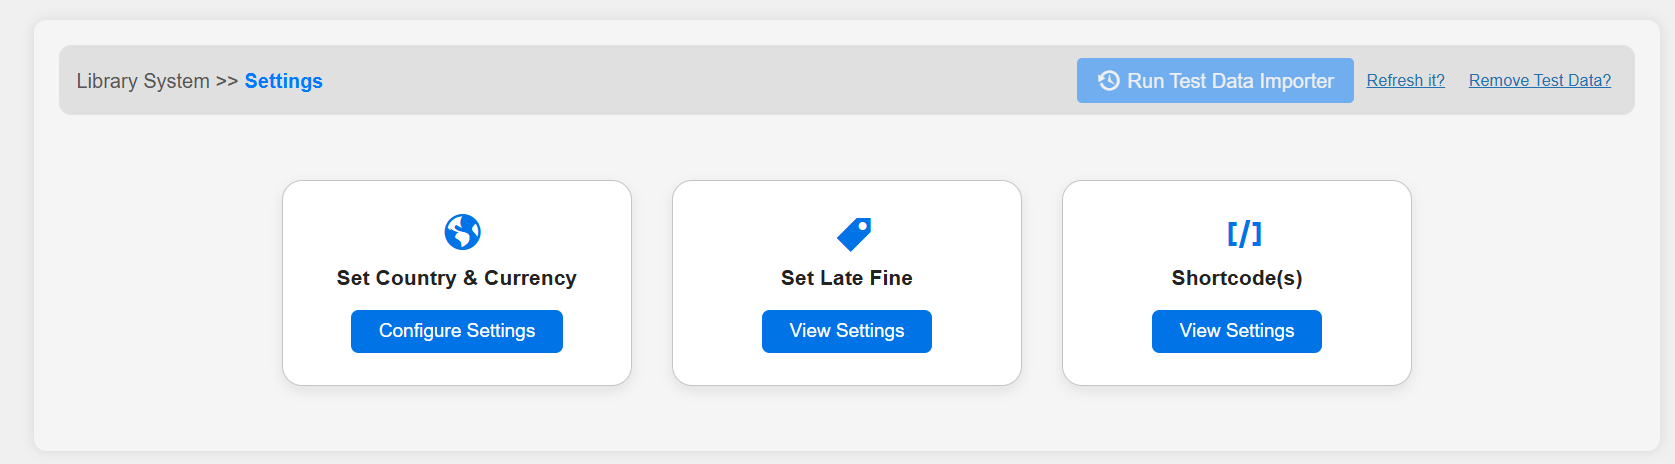Run the Test Data Importer
This screenshot has width=1675, height=464.
click(x=1229, y=81)
